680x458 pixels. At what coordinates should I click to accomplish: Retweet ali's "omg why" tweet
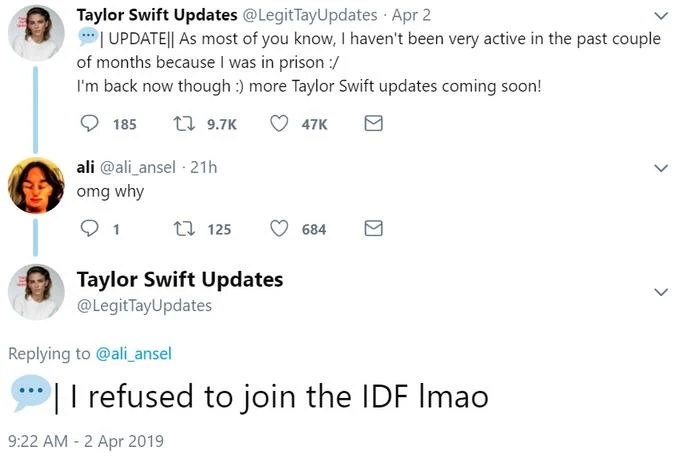pos(181,229)
